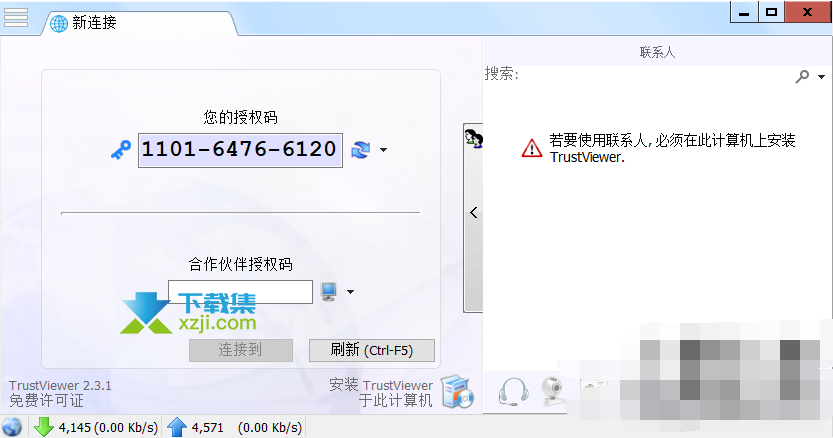Click the globe network status icon
The height and width of the screenshot is (438, 833).
click(x=12, y=427)
